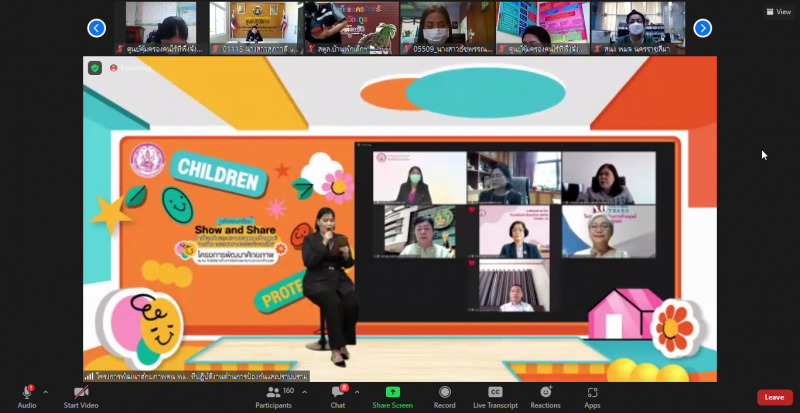Show the previous participant thumbnails with the left arrow
This screenshot has height=413, width=800.
pos(96,28)
